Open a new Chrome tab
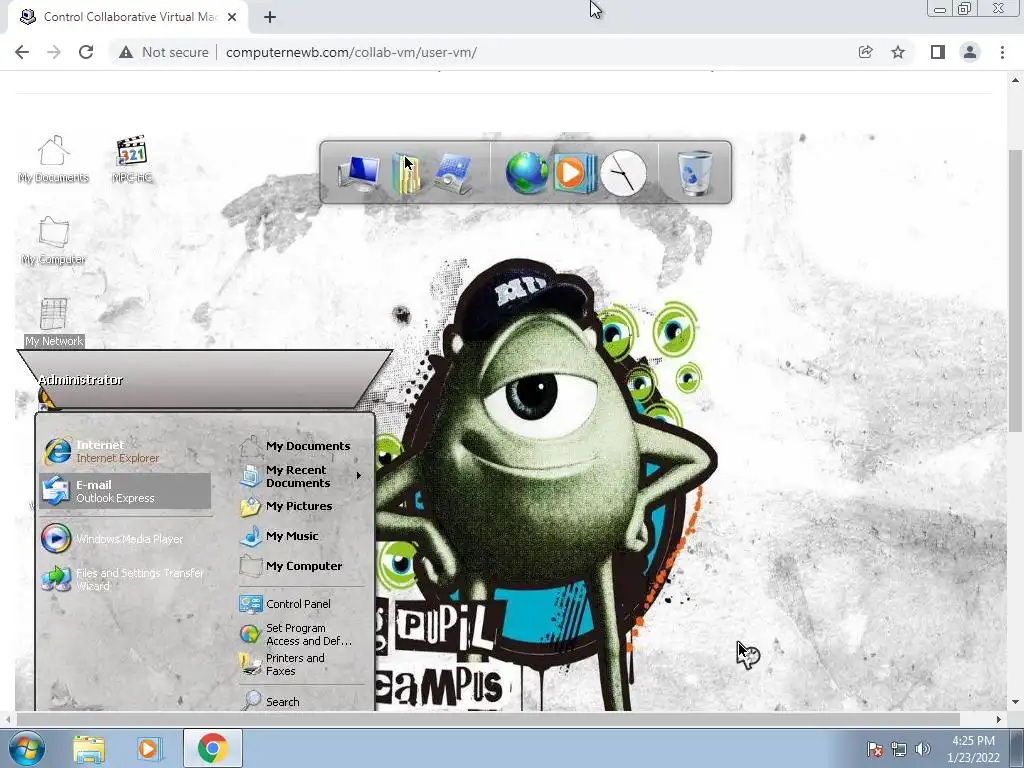Screen dimensions: 1024x768 270,17
